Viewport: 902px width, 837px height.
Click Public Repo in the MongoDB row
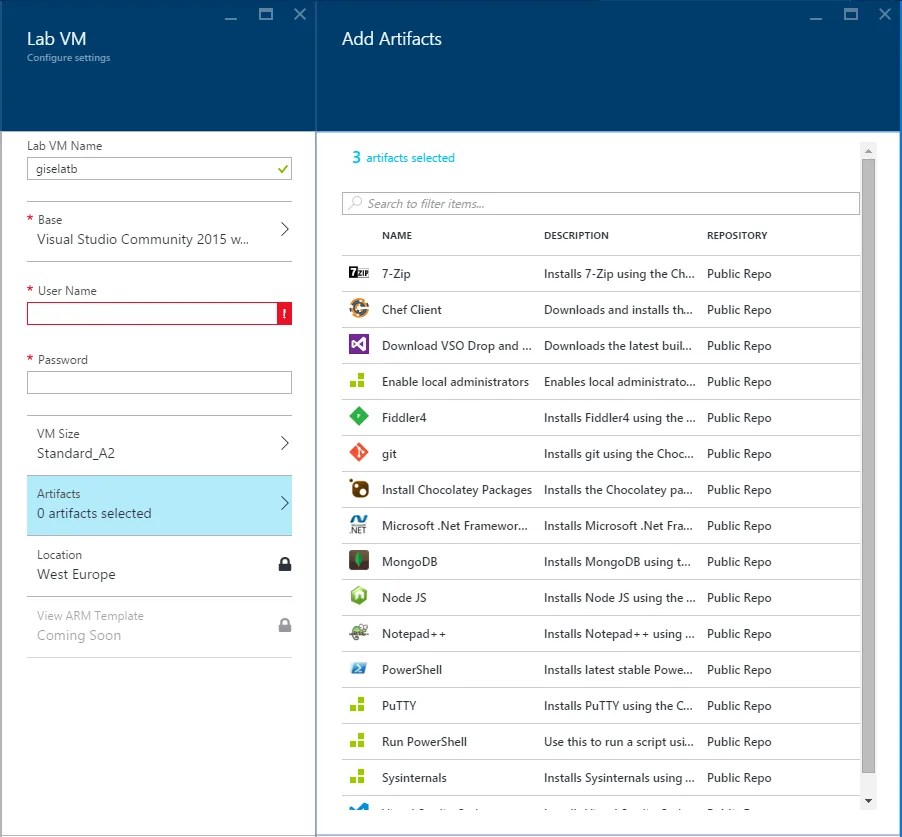pyautogui.click(x=739, y=561)
